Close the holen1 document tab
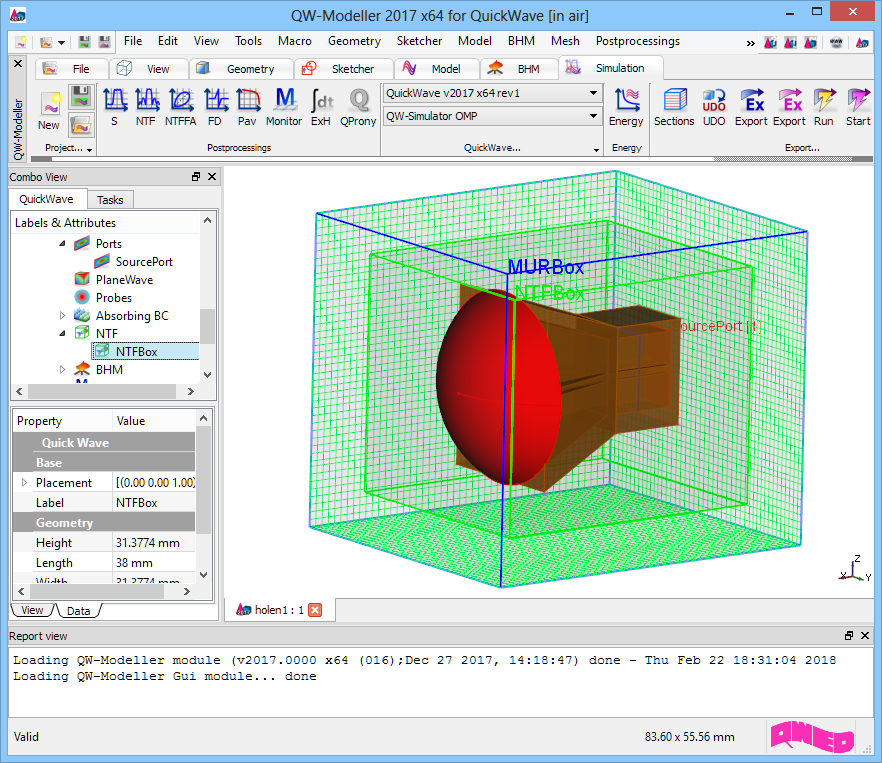 pos(315,610)
